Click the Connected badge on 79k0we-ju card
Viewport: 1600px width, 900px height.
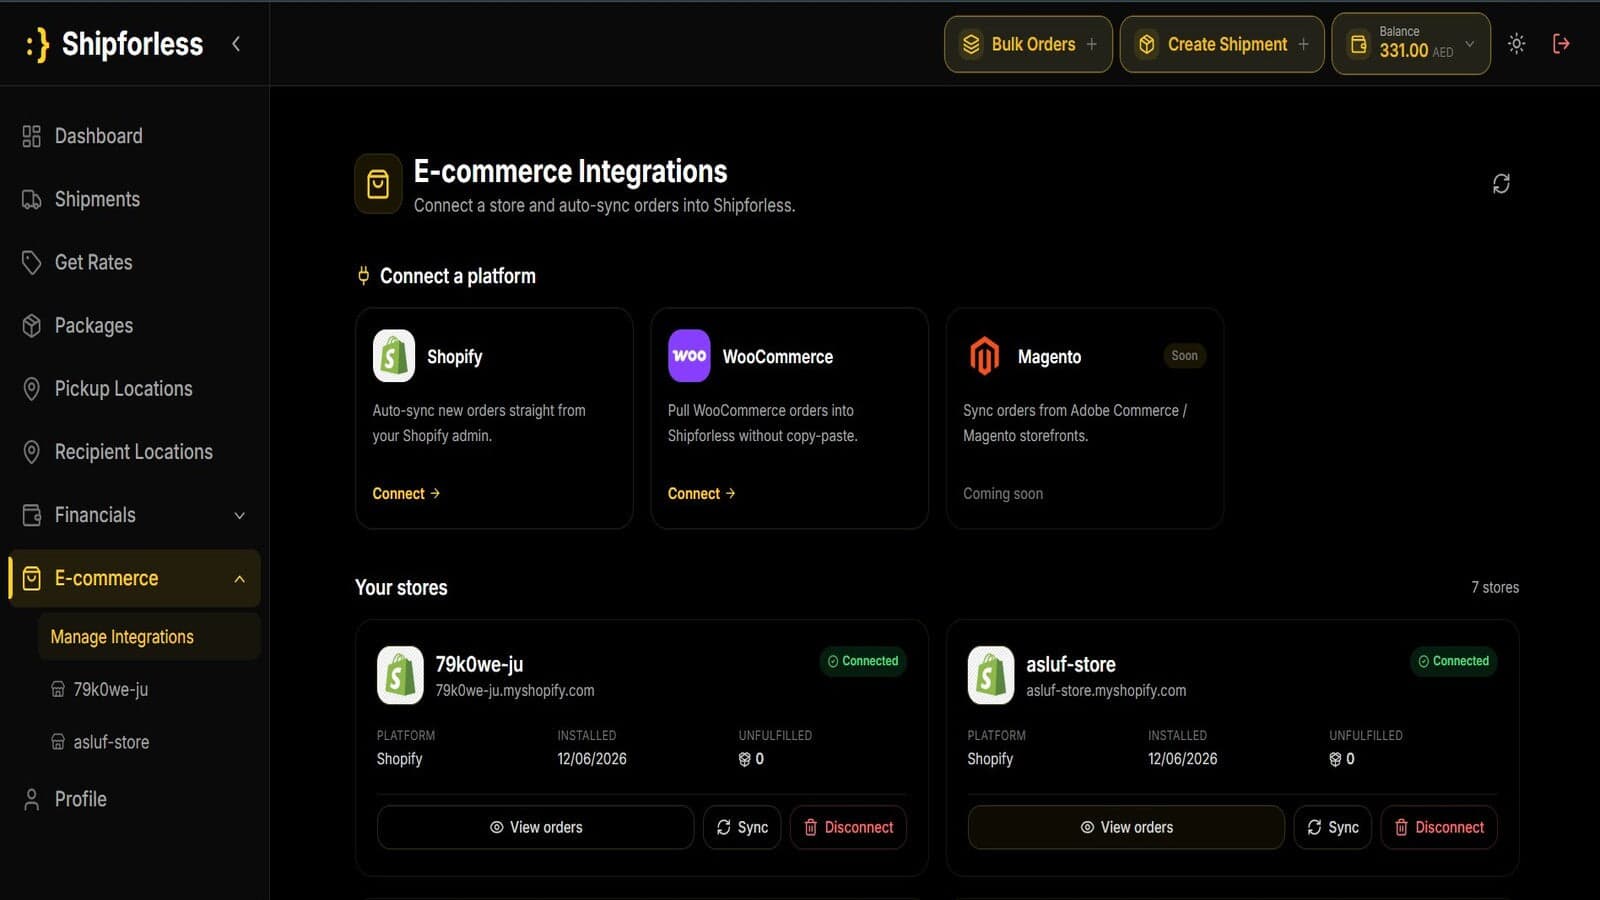(863, 661)
